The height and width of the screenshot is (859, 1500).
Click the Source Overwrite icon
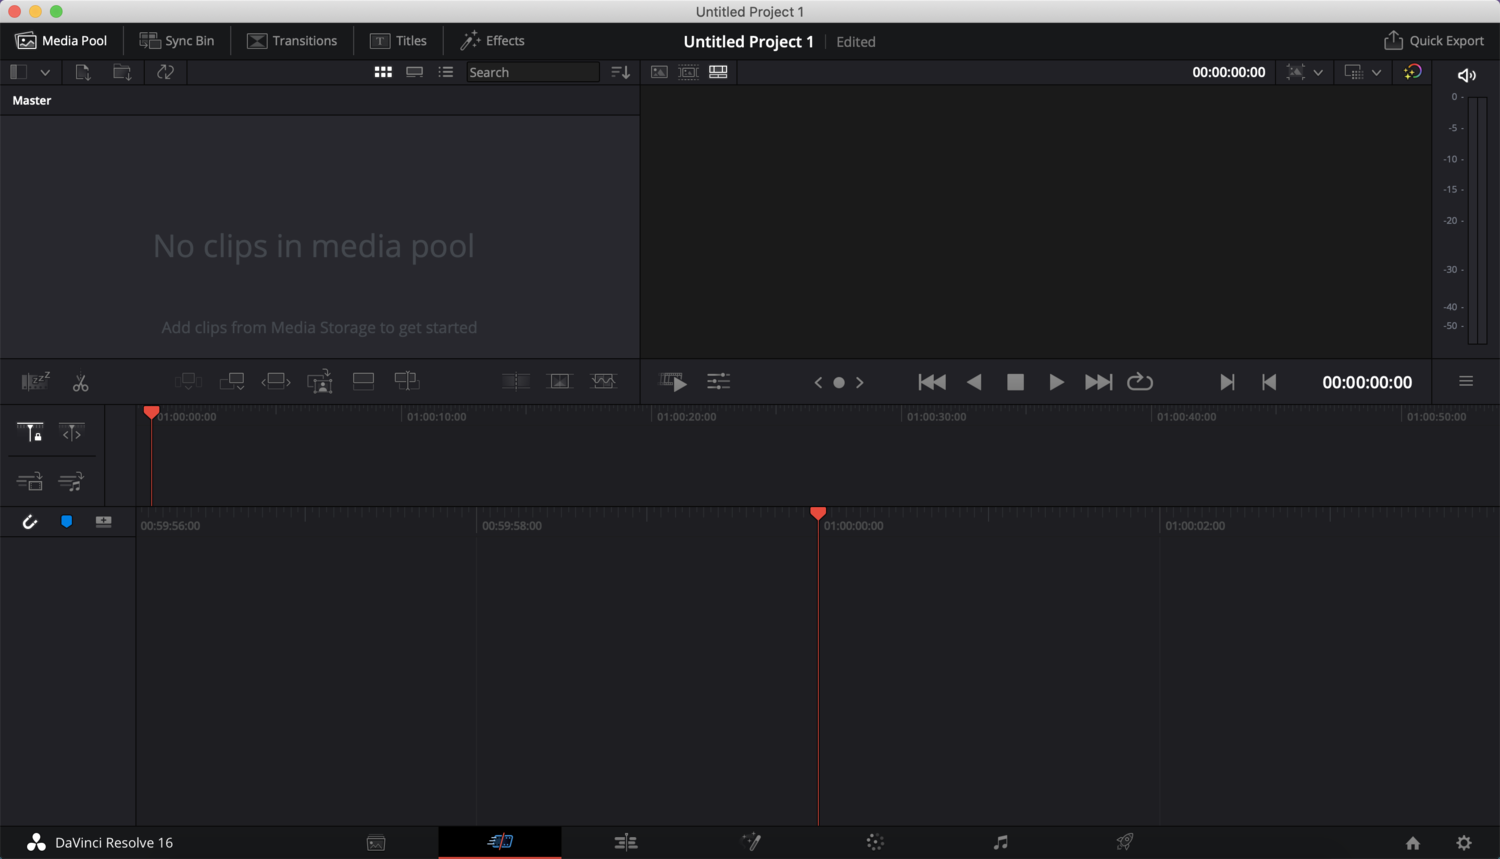click(407, 381)
